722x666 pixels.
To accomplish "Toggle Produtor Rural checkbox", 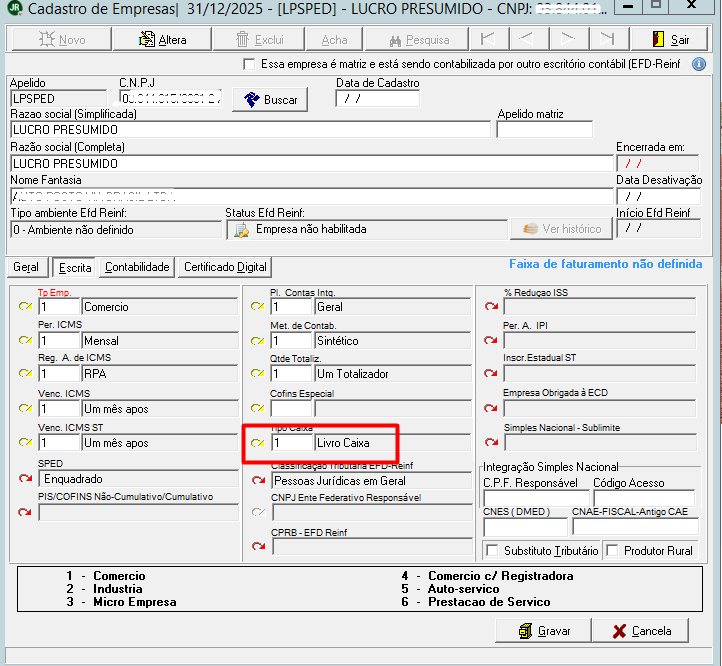I will point(612,550).
